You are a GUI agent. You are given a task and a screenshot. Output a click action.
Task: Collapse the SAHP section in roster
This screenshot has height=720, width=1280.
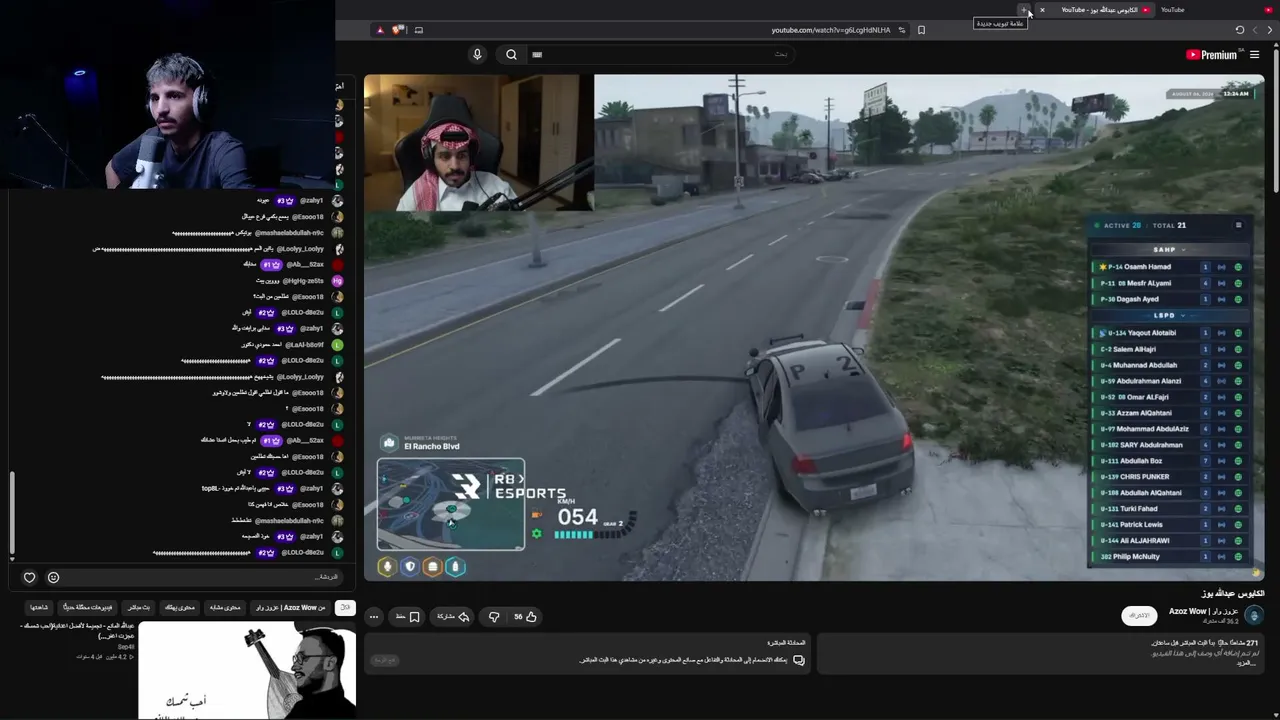1168,249
